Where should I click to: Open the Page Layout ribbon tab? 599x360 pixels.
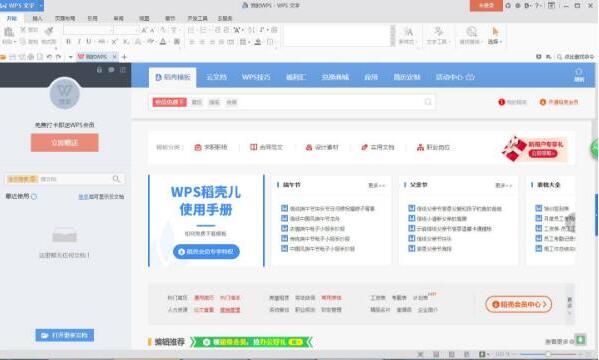[x=65, y=18]
